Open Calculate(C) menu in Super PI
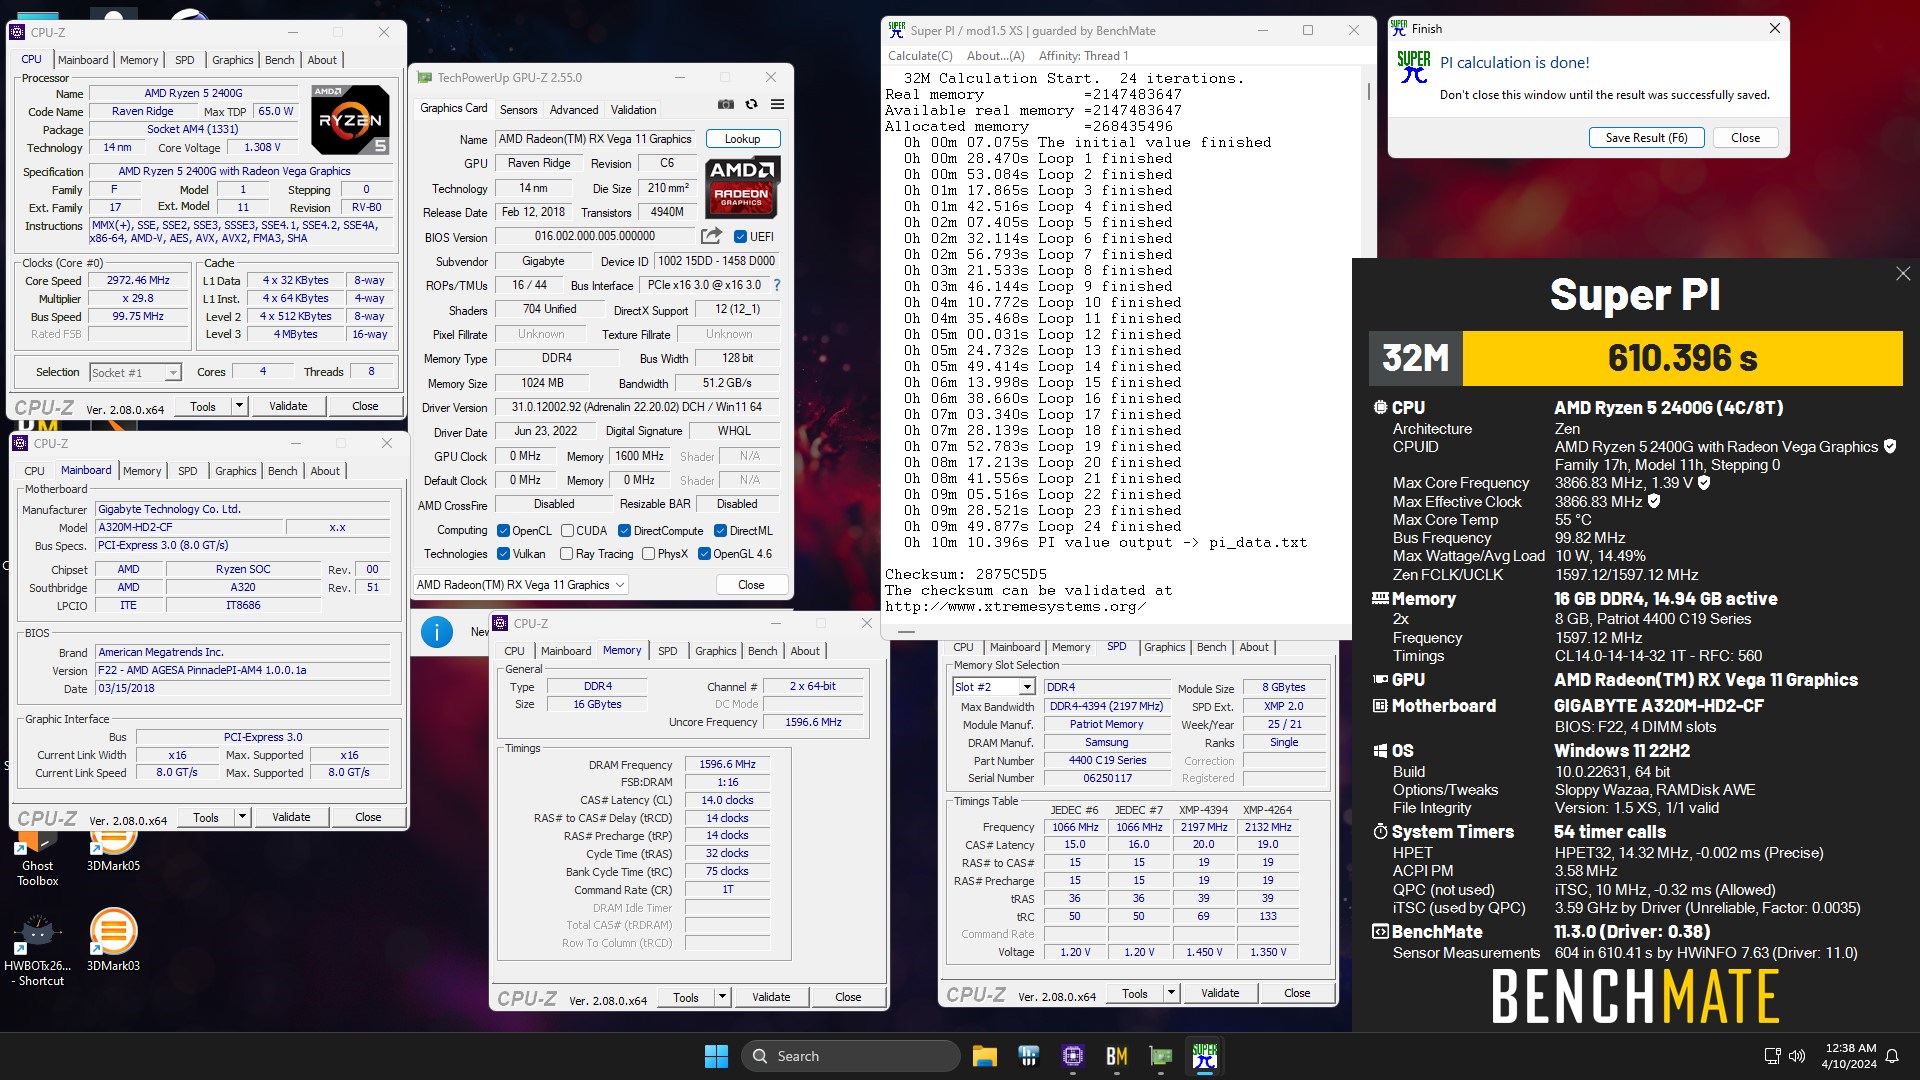This screenshot has width=1920, height=1080. (920, 56)
